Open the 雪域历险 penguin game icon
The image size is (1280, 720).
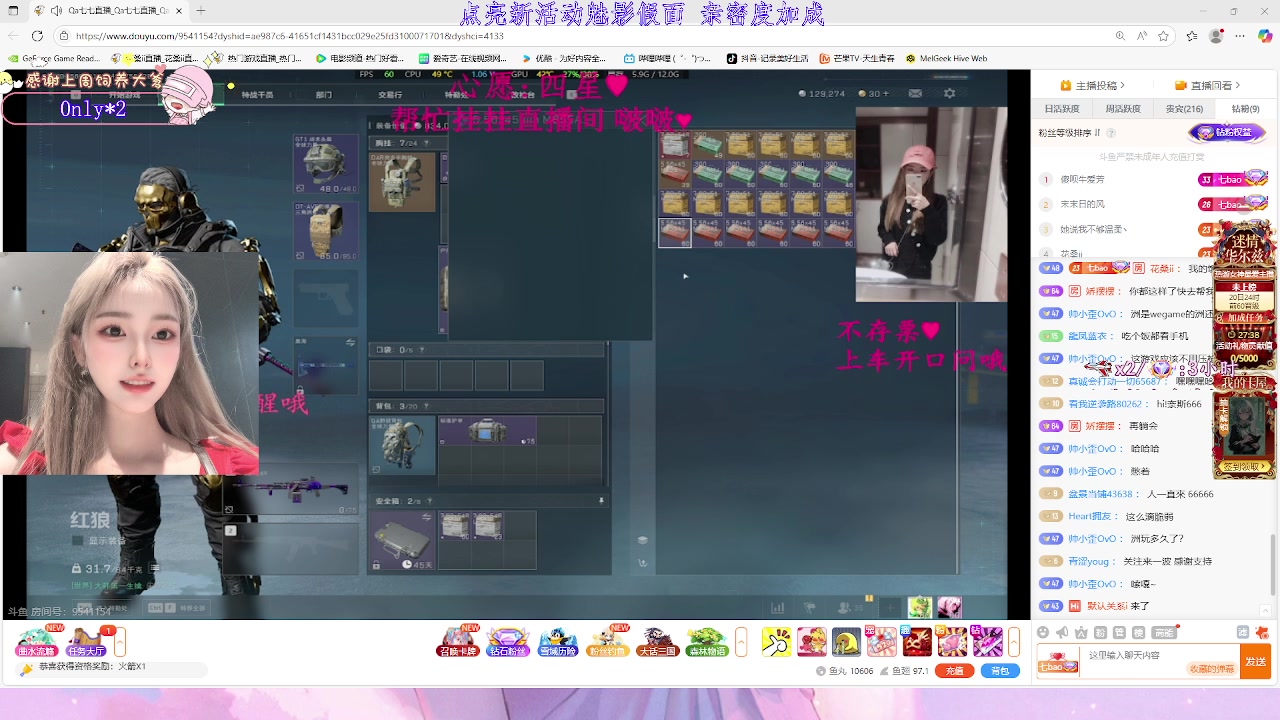pos(557,641)
